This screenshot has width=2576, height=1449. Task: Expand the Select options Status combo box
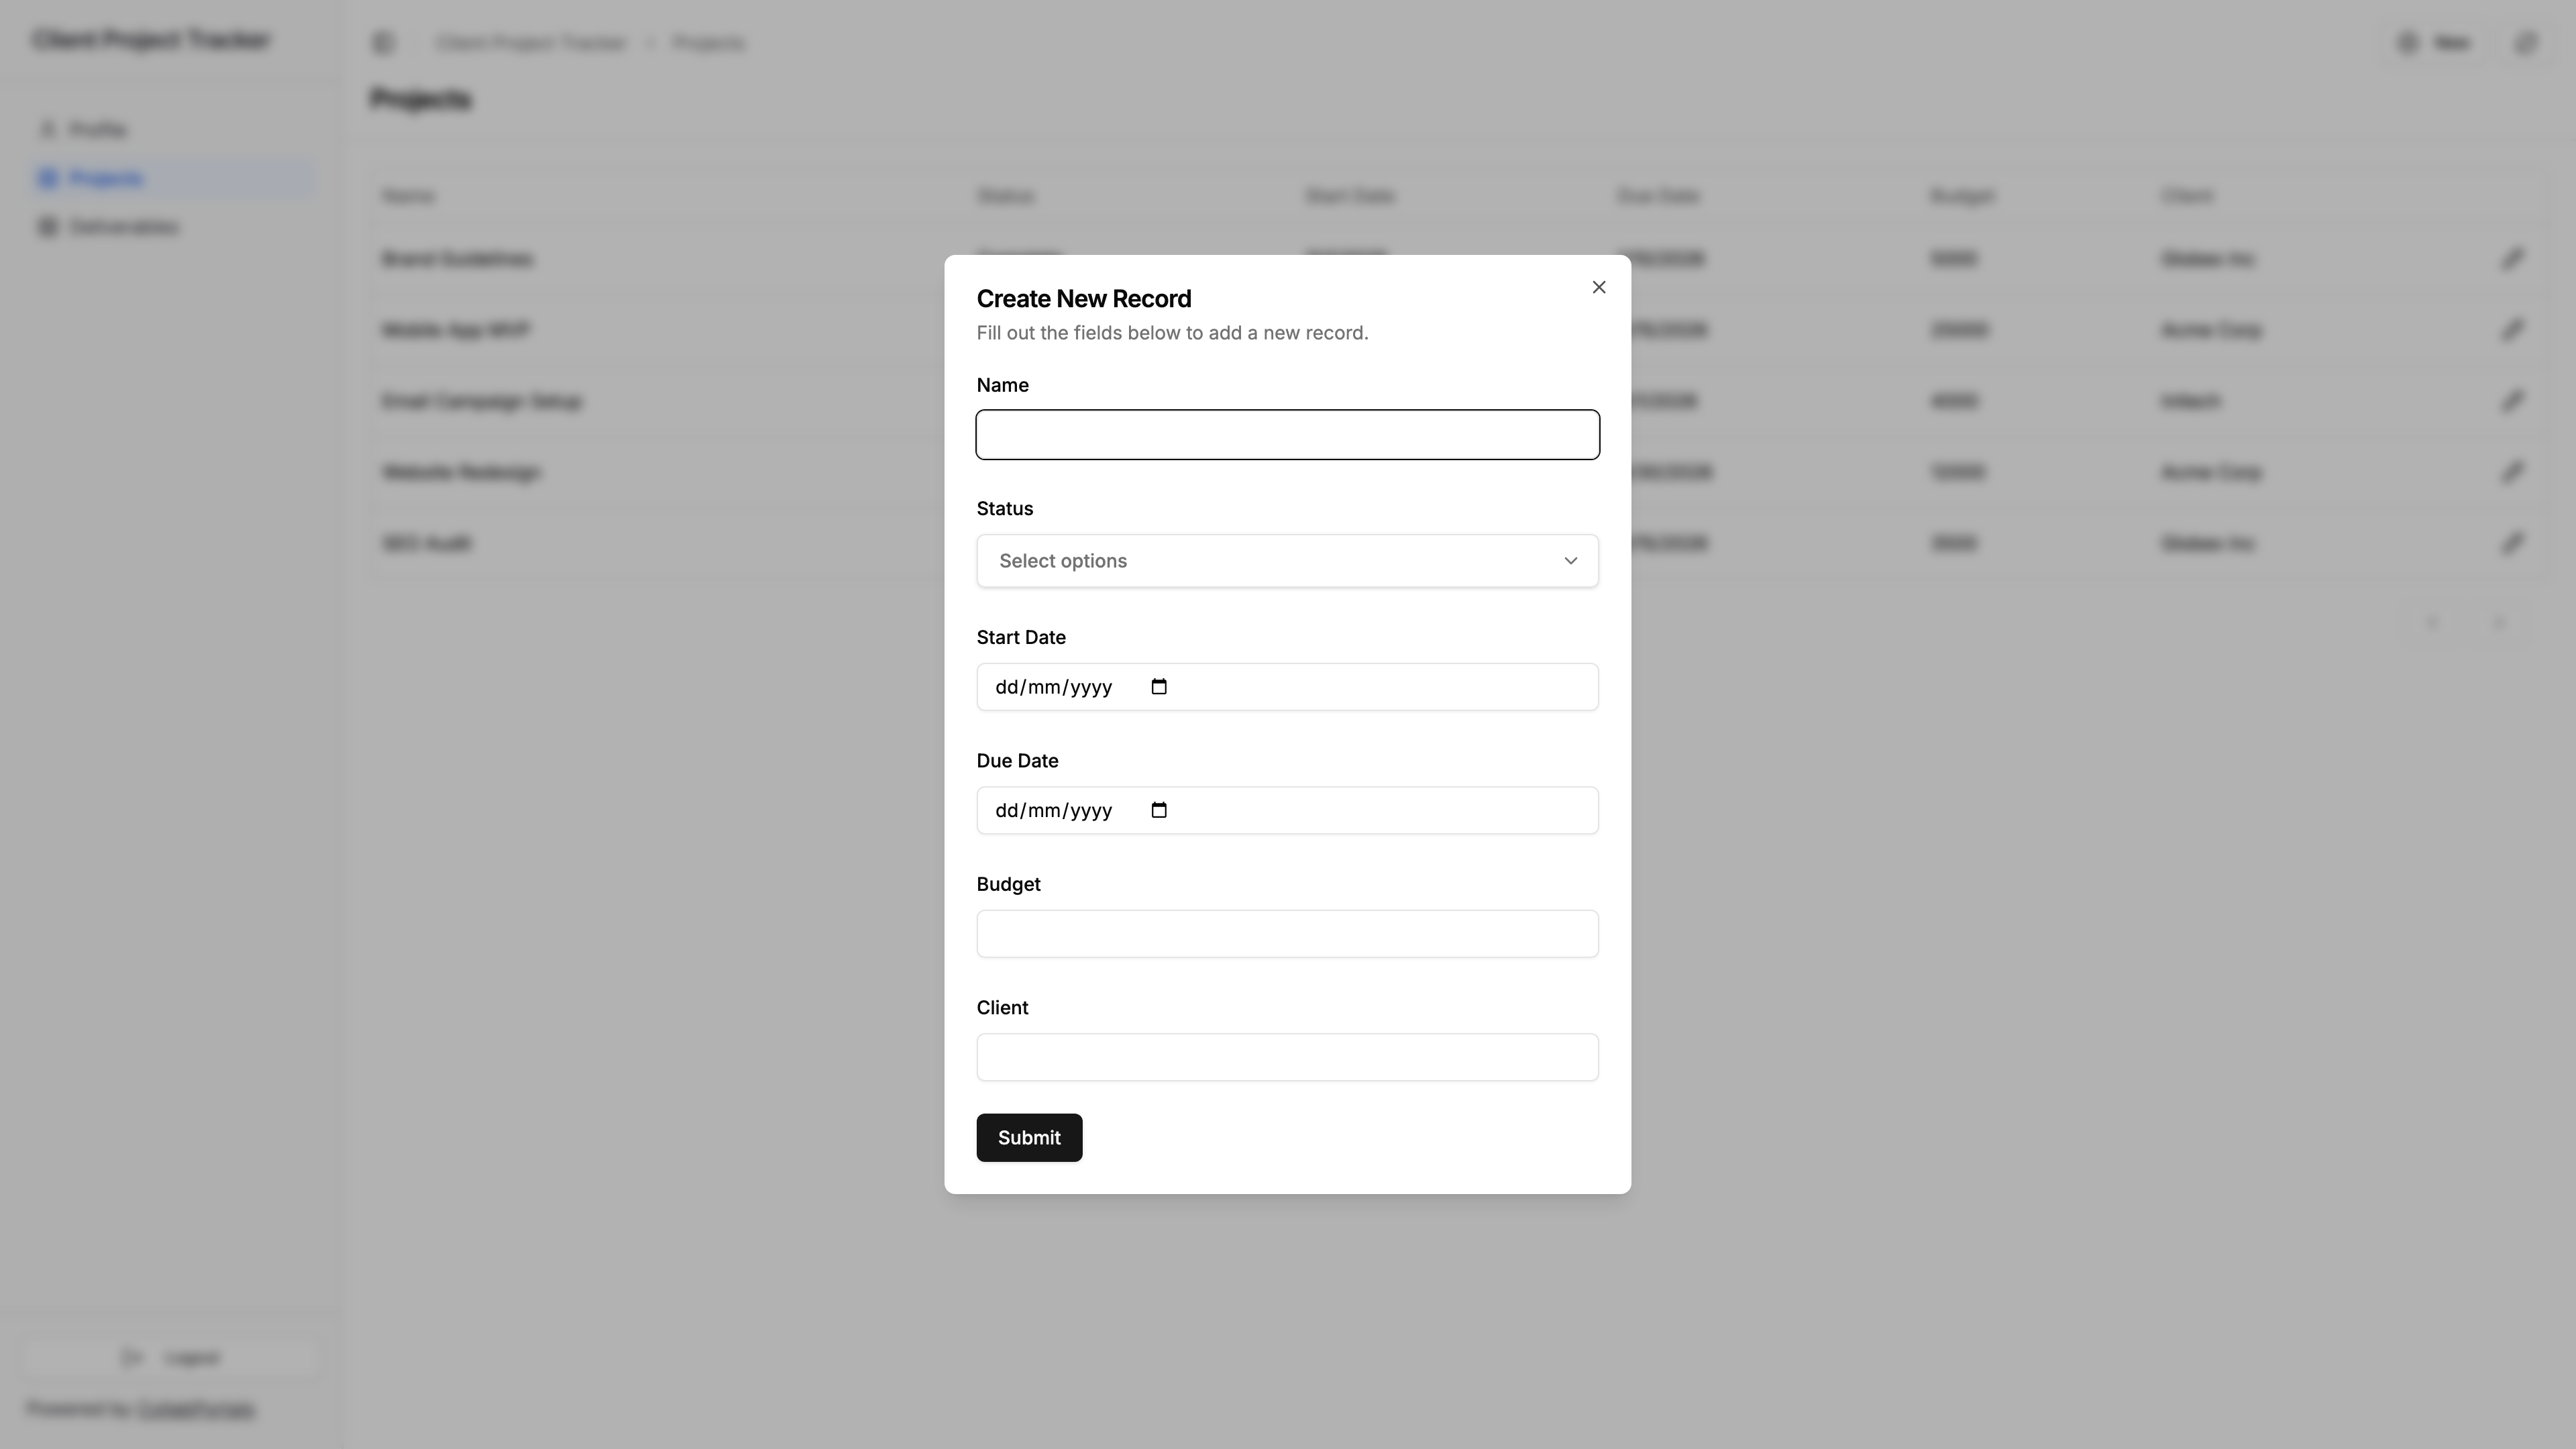(1286, 561)
